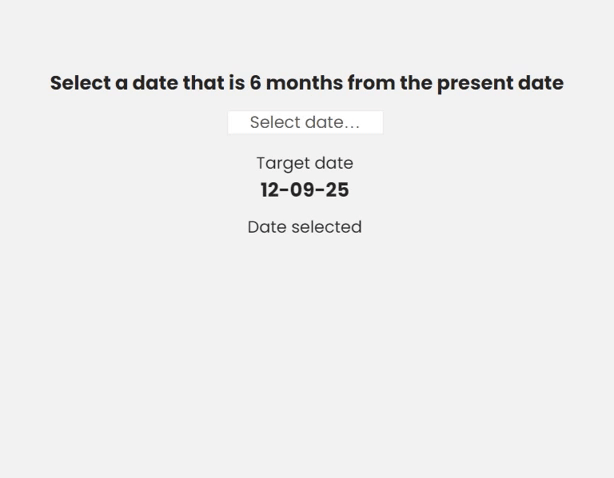The image size is (614, 478).
Task: Focus the date field above Target date
Action: click(305, 122)
